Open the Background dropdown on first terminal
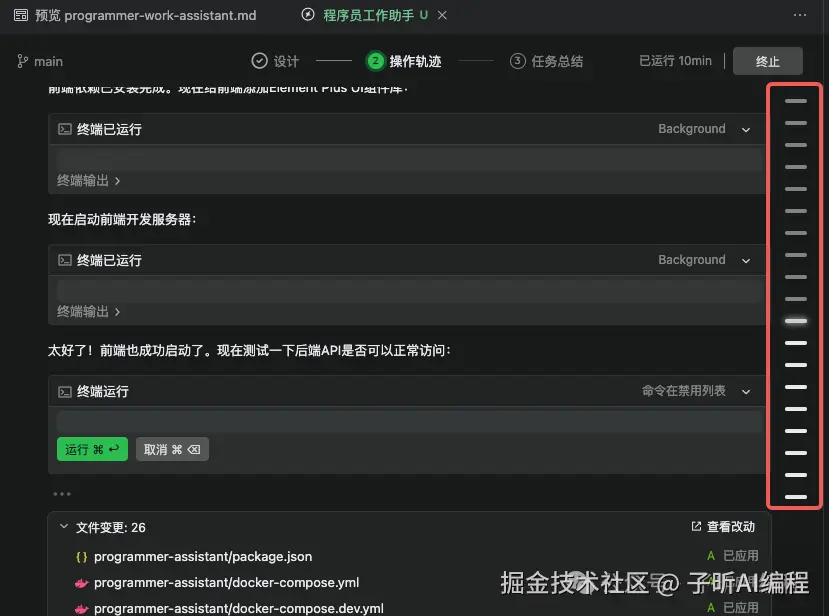 pos(746,128)
